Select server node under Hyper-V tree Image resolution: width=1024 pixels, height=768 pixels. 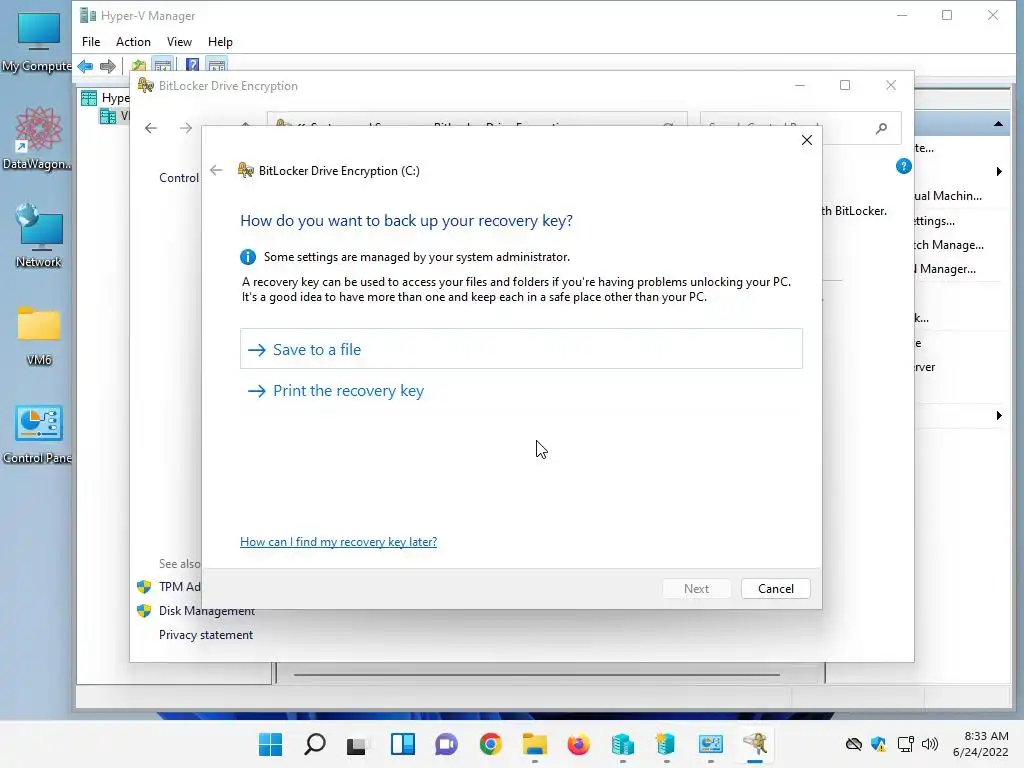click(114, 116)
